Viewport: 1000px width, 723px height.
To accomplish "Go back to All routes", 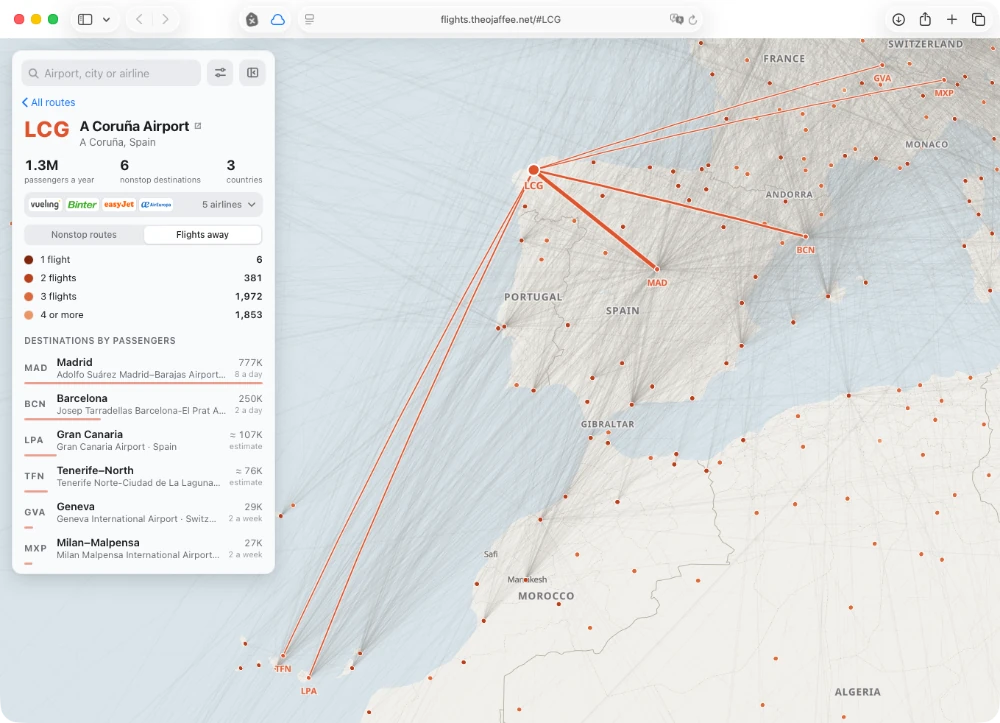I will pos(48,102).
